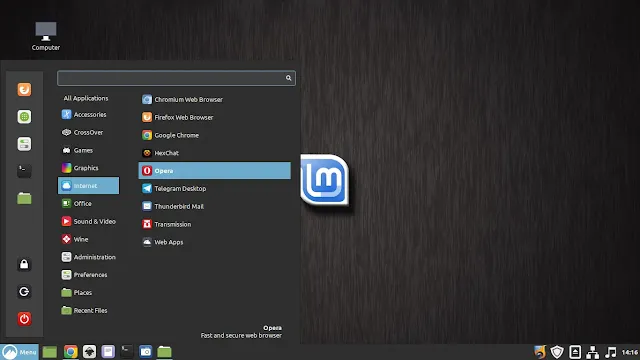Click the Logout icon in the sidebar
640x360 pixels.
click(24, 291)
